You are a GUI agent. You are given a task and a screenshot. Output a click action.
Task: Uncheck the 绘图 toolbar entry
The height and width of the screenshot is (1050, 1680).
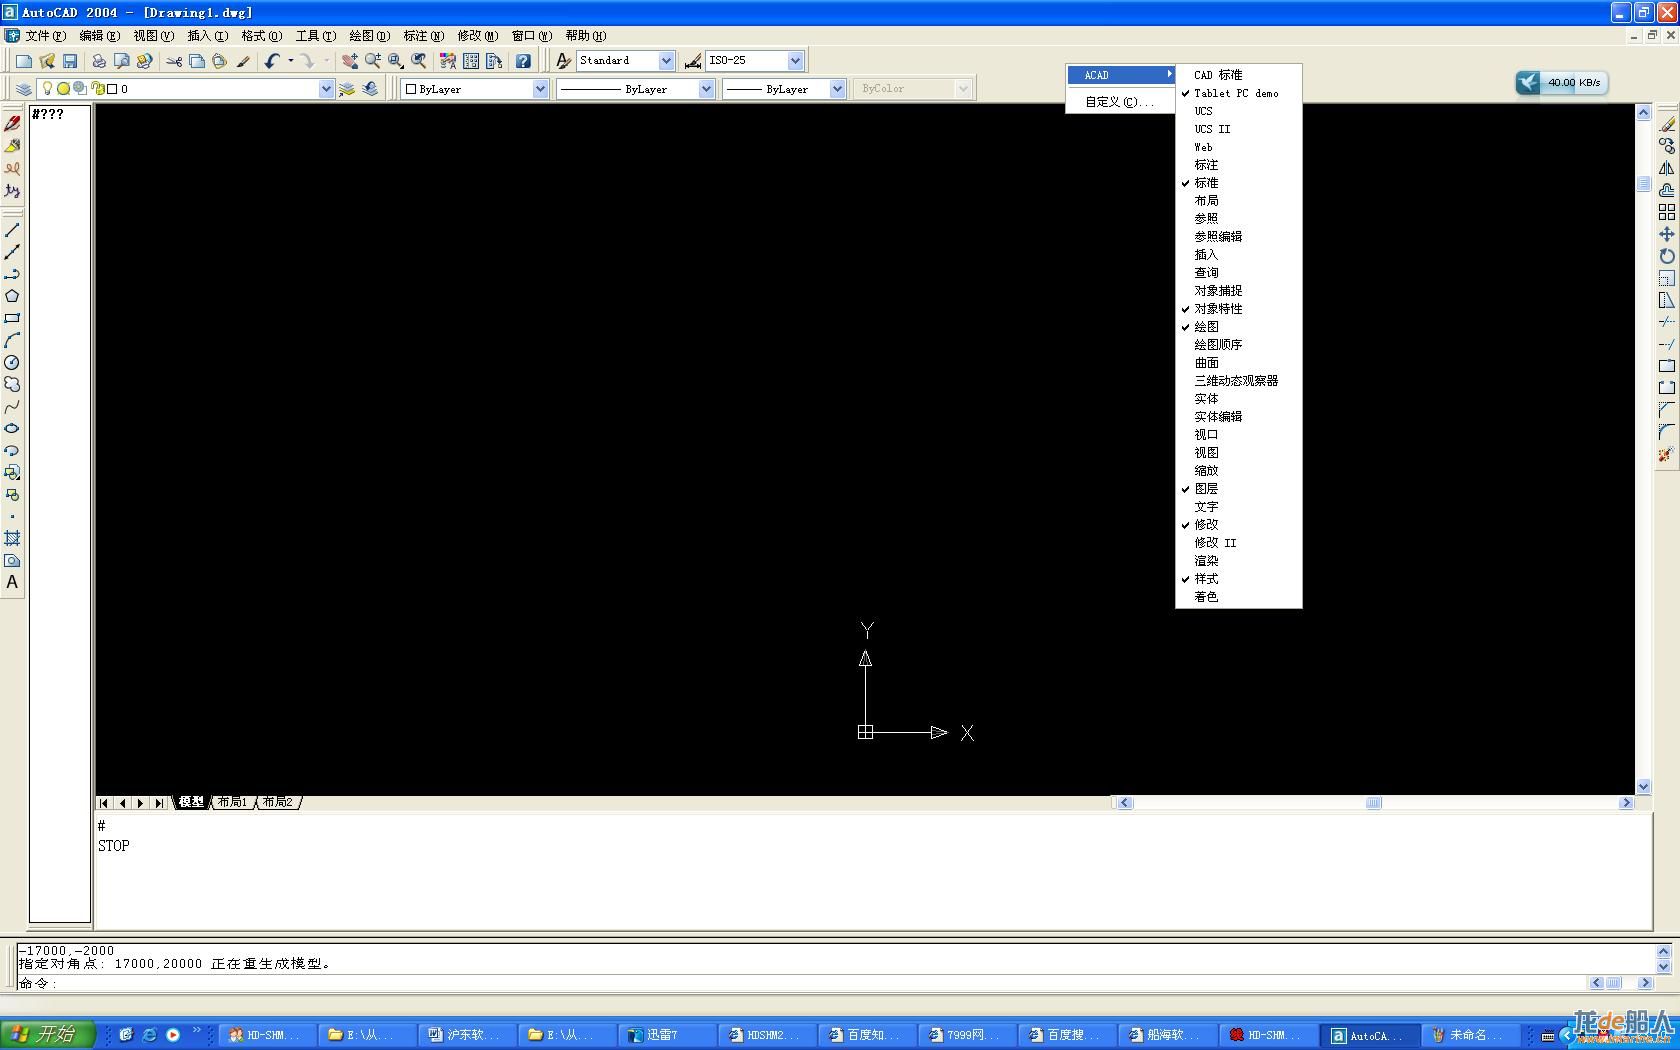[x=1238, y=327]
